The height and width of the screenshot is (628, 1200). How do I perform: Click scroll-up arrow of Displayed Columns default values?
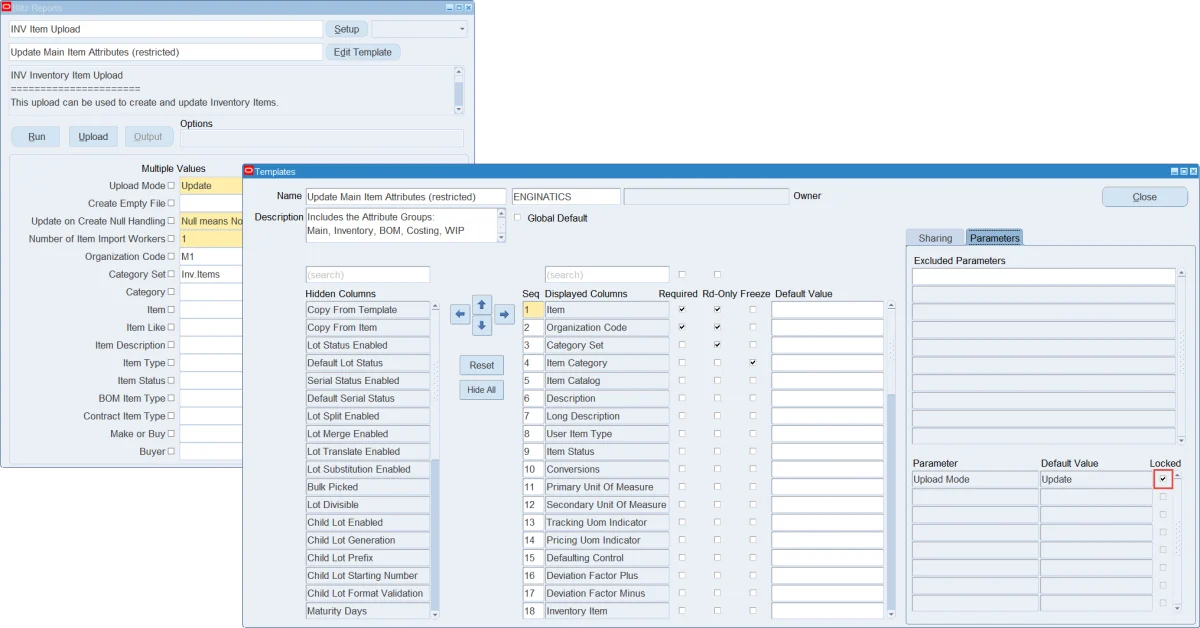[x=890, y=307]
